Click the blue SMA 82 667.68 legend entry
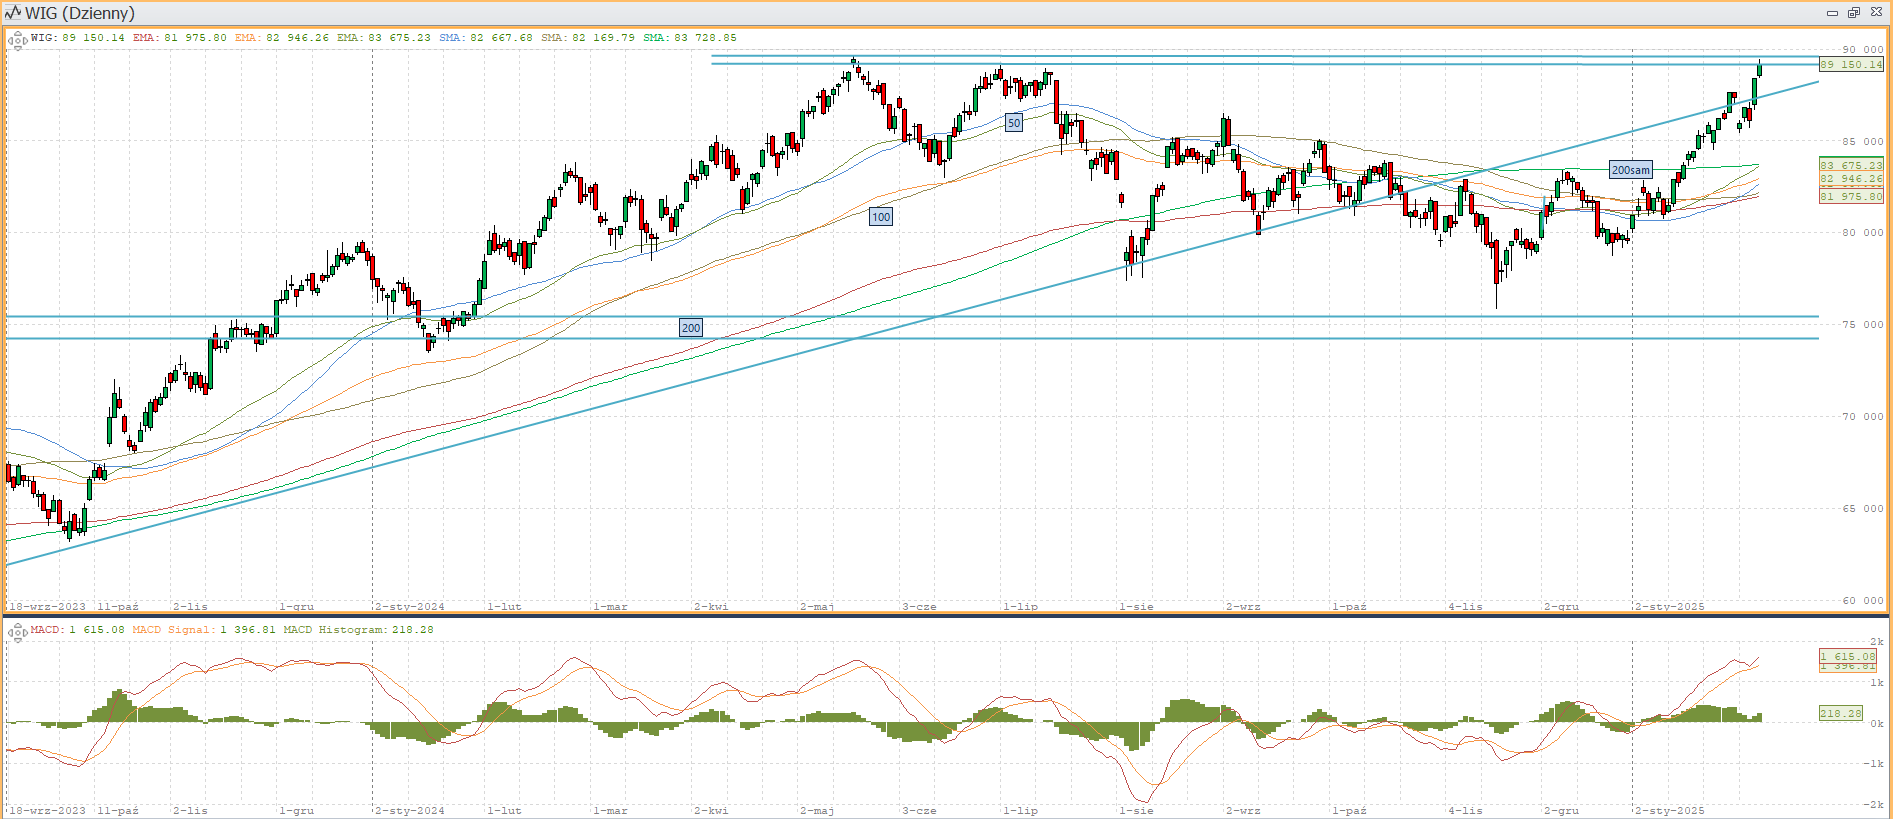 486,38
